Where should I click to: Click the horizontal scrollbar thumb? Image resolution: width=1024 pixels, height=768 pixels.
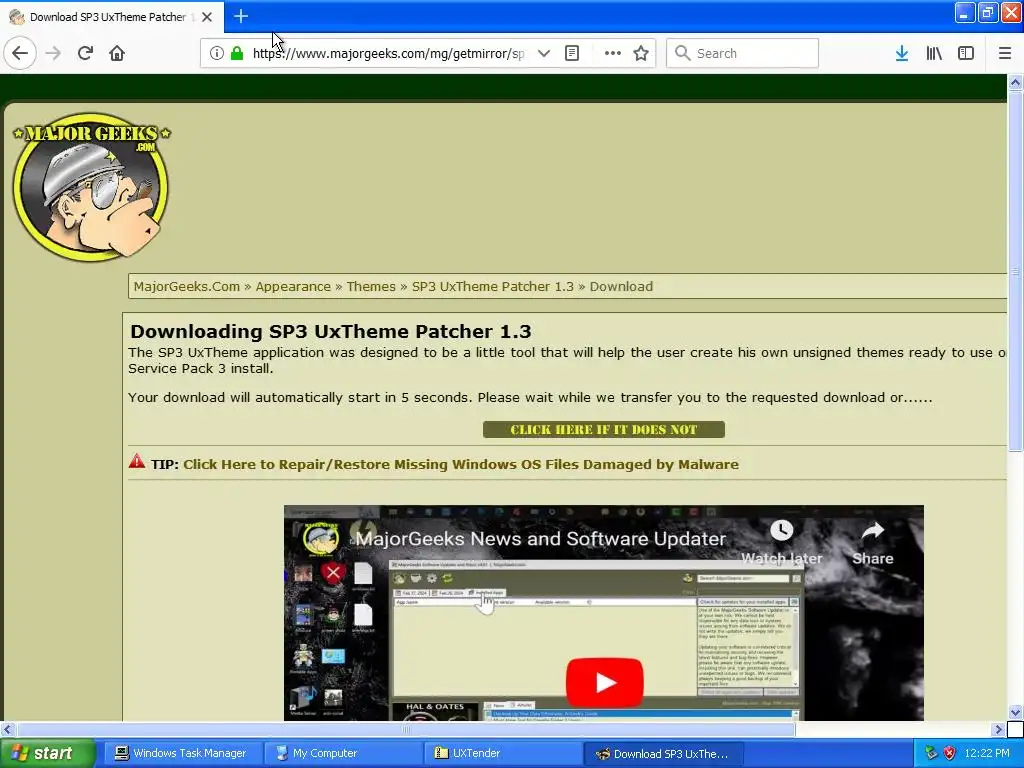[x=406, y=729]
